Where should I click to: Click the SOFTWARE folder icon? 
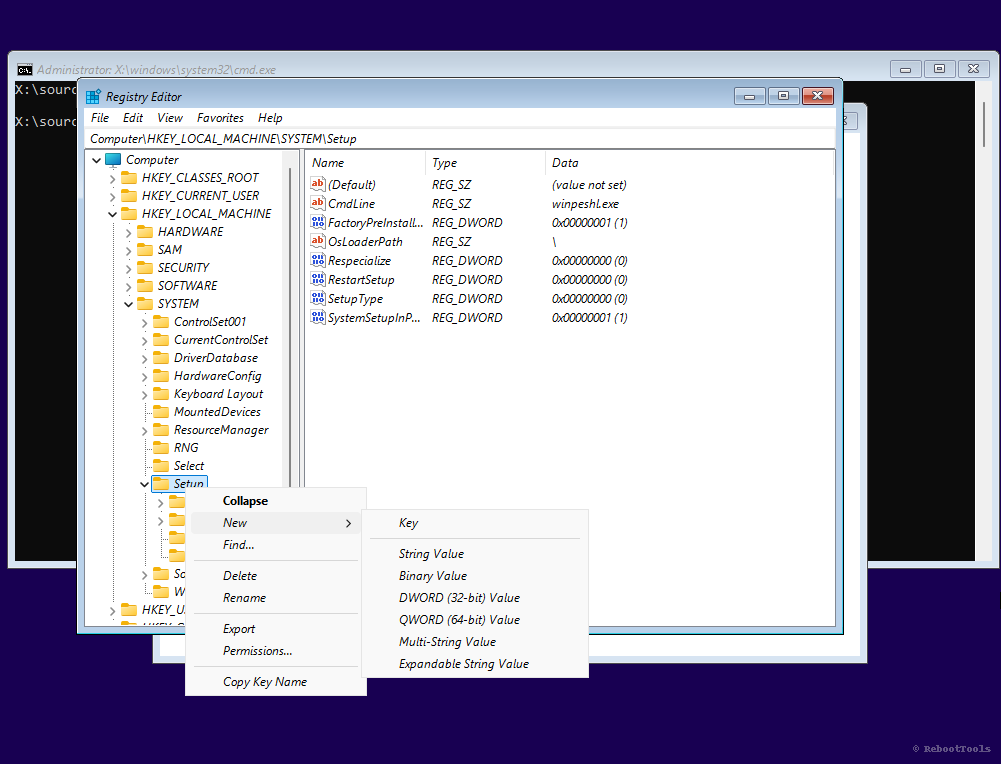coord(144,285)
